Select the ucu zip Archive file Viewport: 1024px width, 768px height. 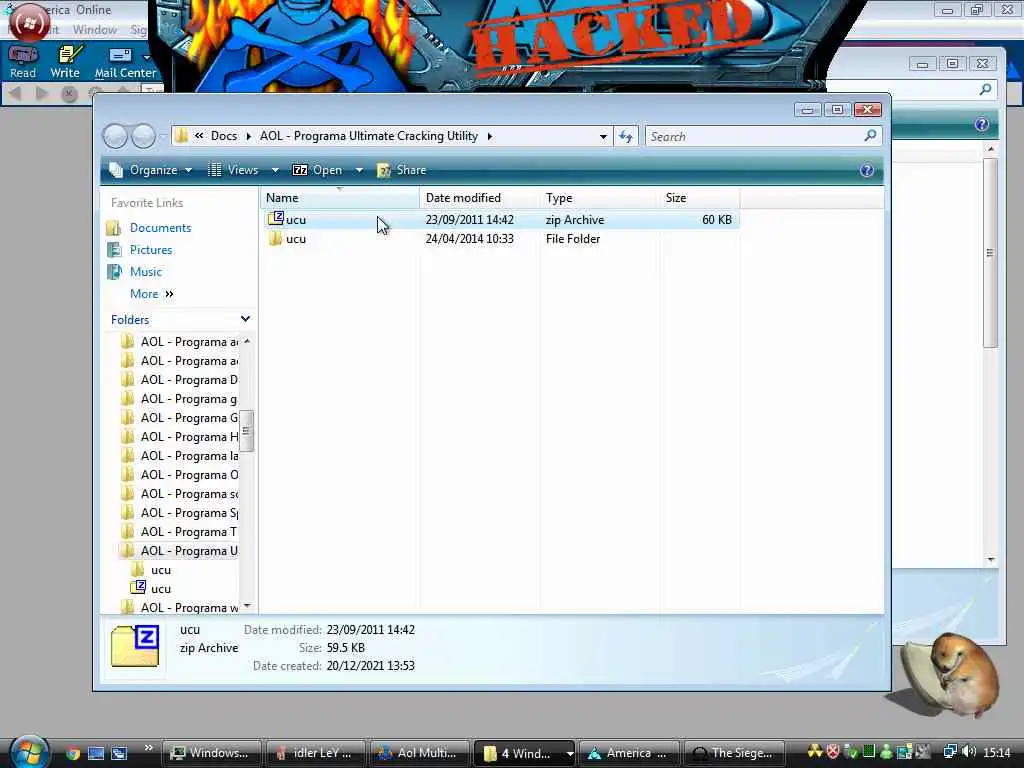(x=500, y=220)
